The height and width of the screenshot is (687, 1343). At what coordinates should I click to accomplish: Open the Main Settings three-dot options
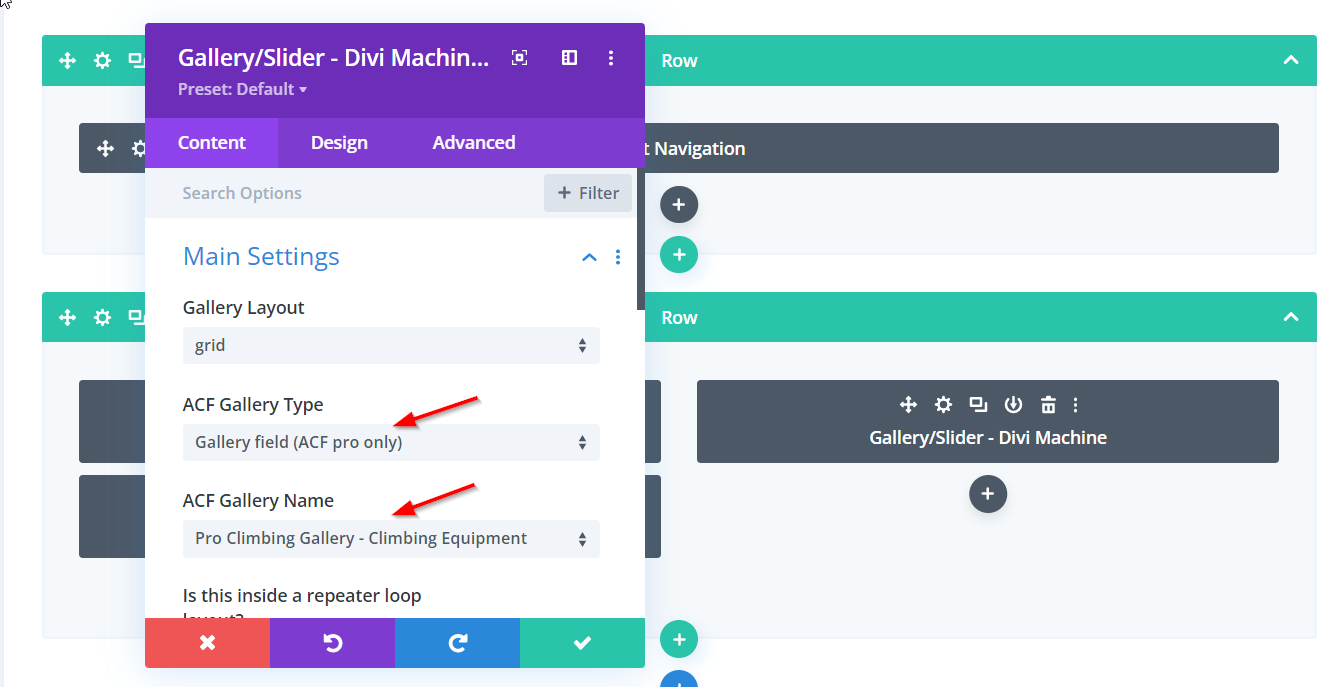(x=618, y=257)
